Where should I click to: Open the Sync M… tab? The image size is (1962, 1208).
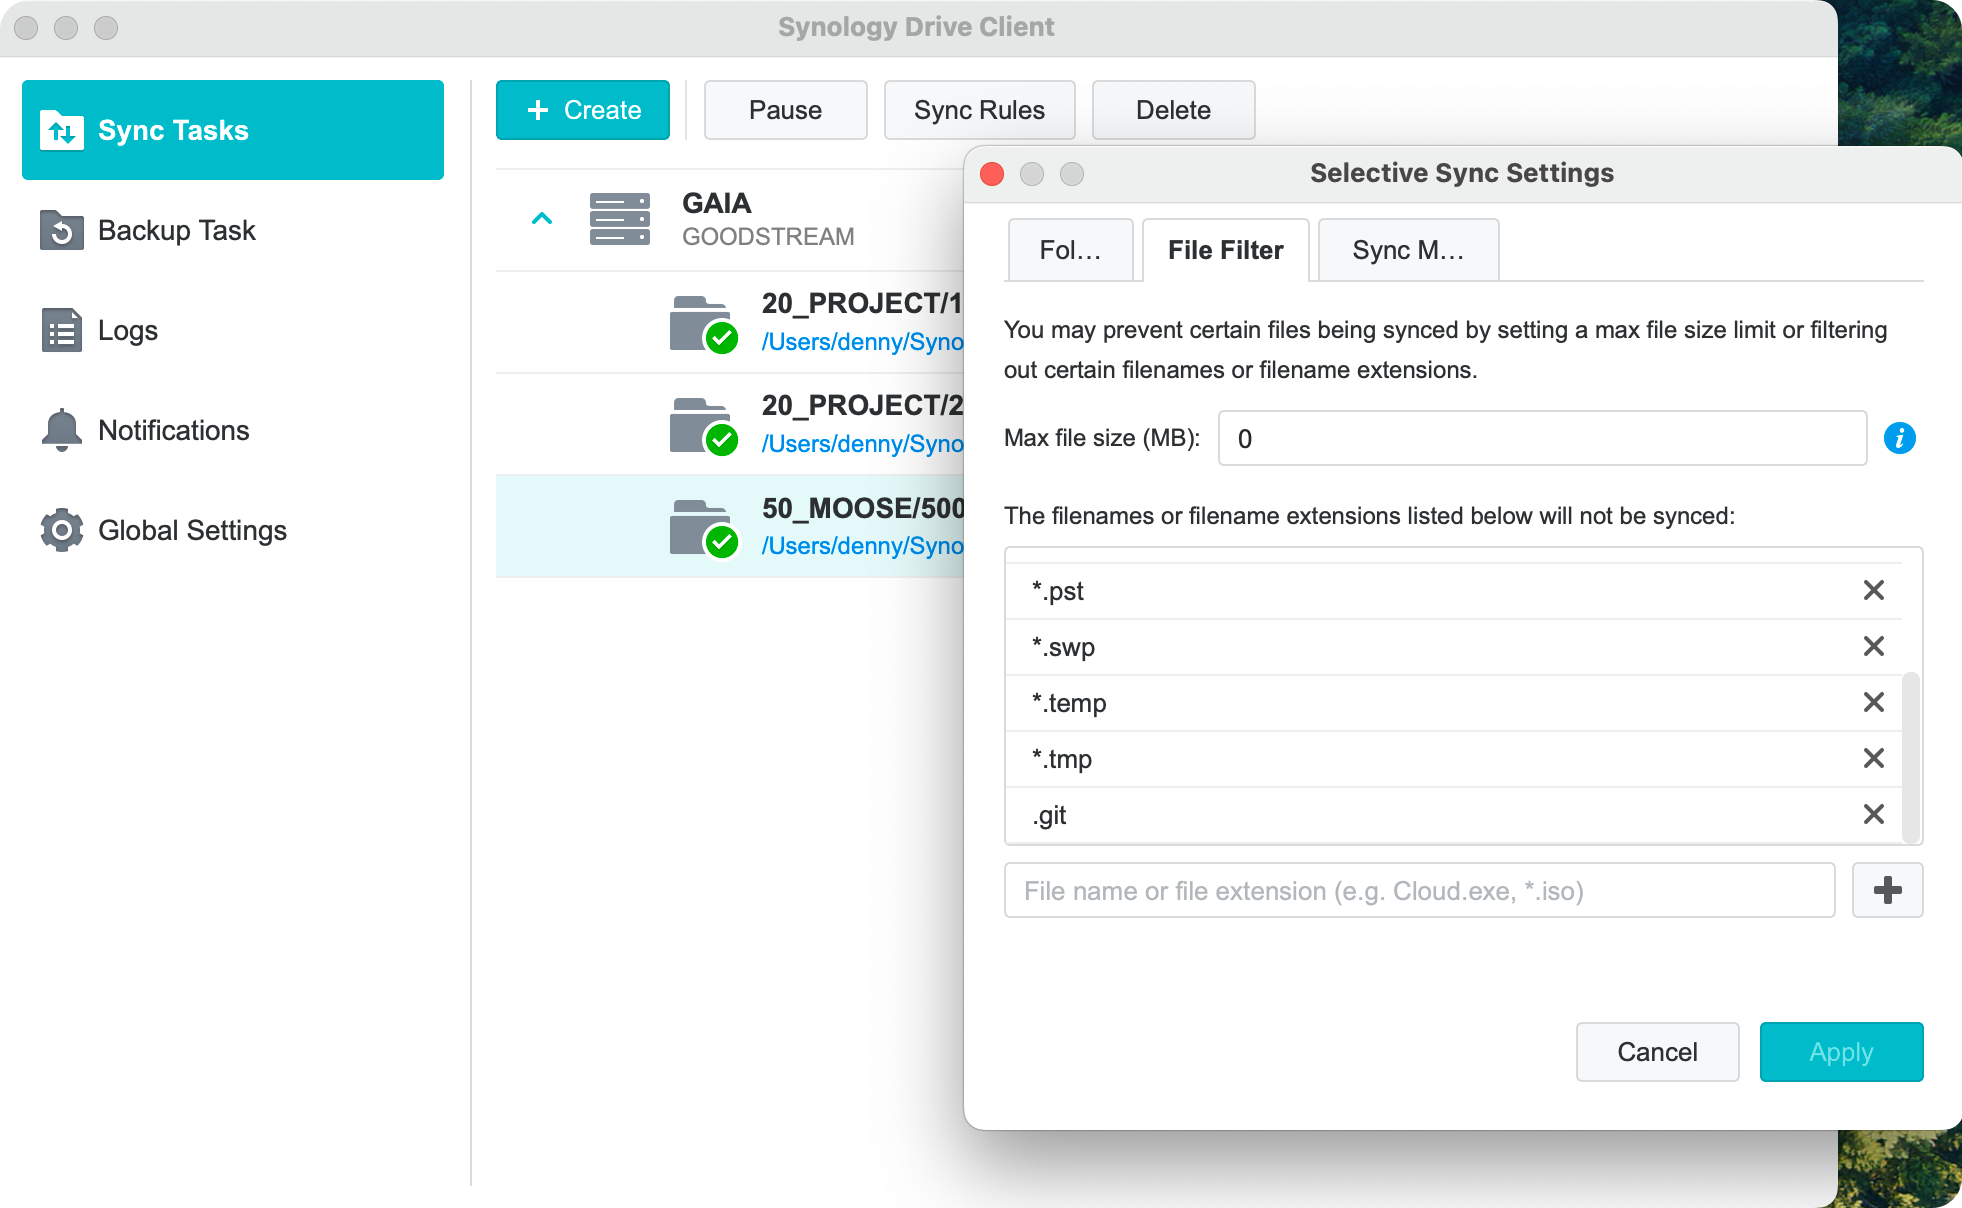(1407, 250)
